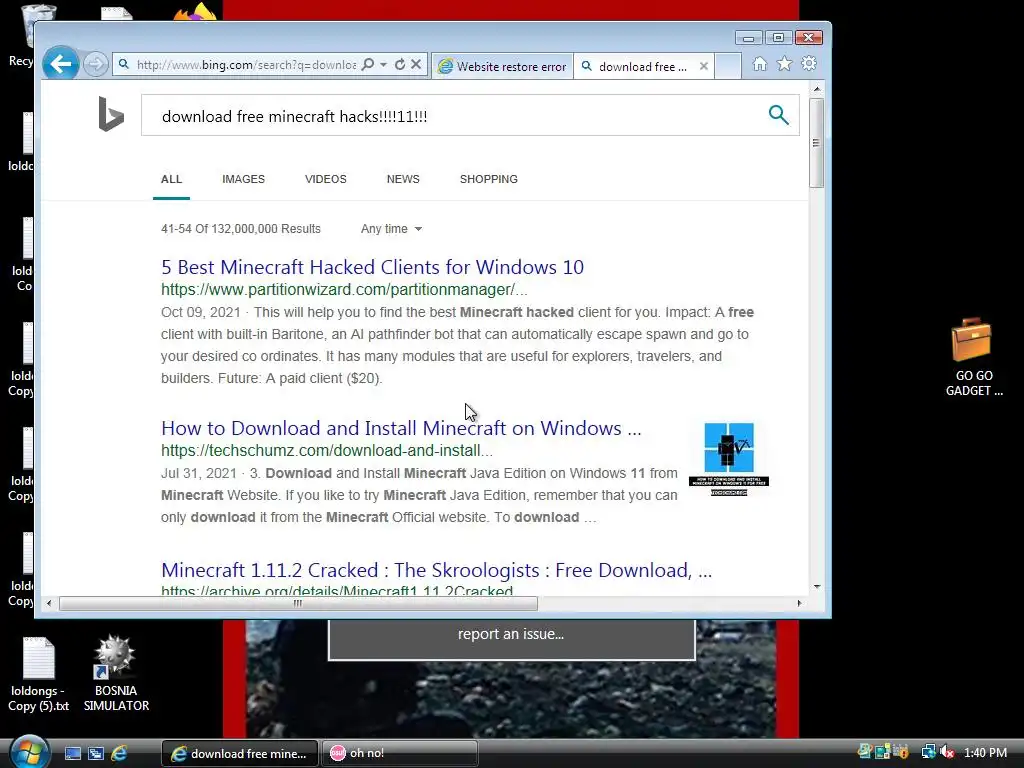The image size is (1024, 768).
Task: Click the report an issue button
Action: click(x=511, y=635)
